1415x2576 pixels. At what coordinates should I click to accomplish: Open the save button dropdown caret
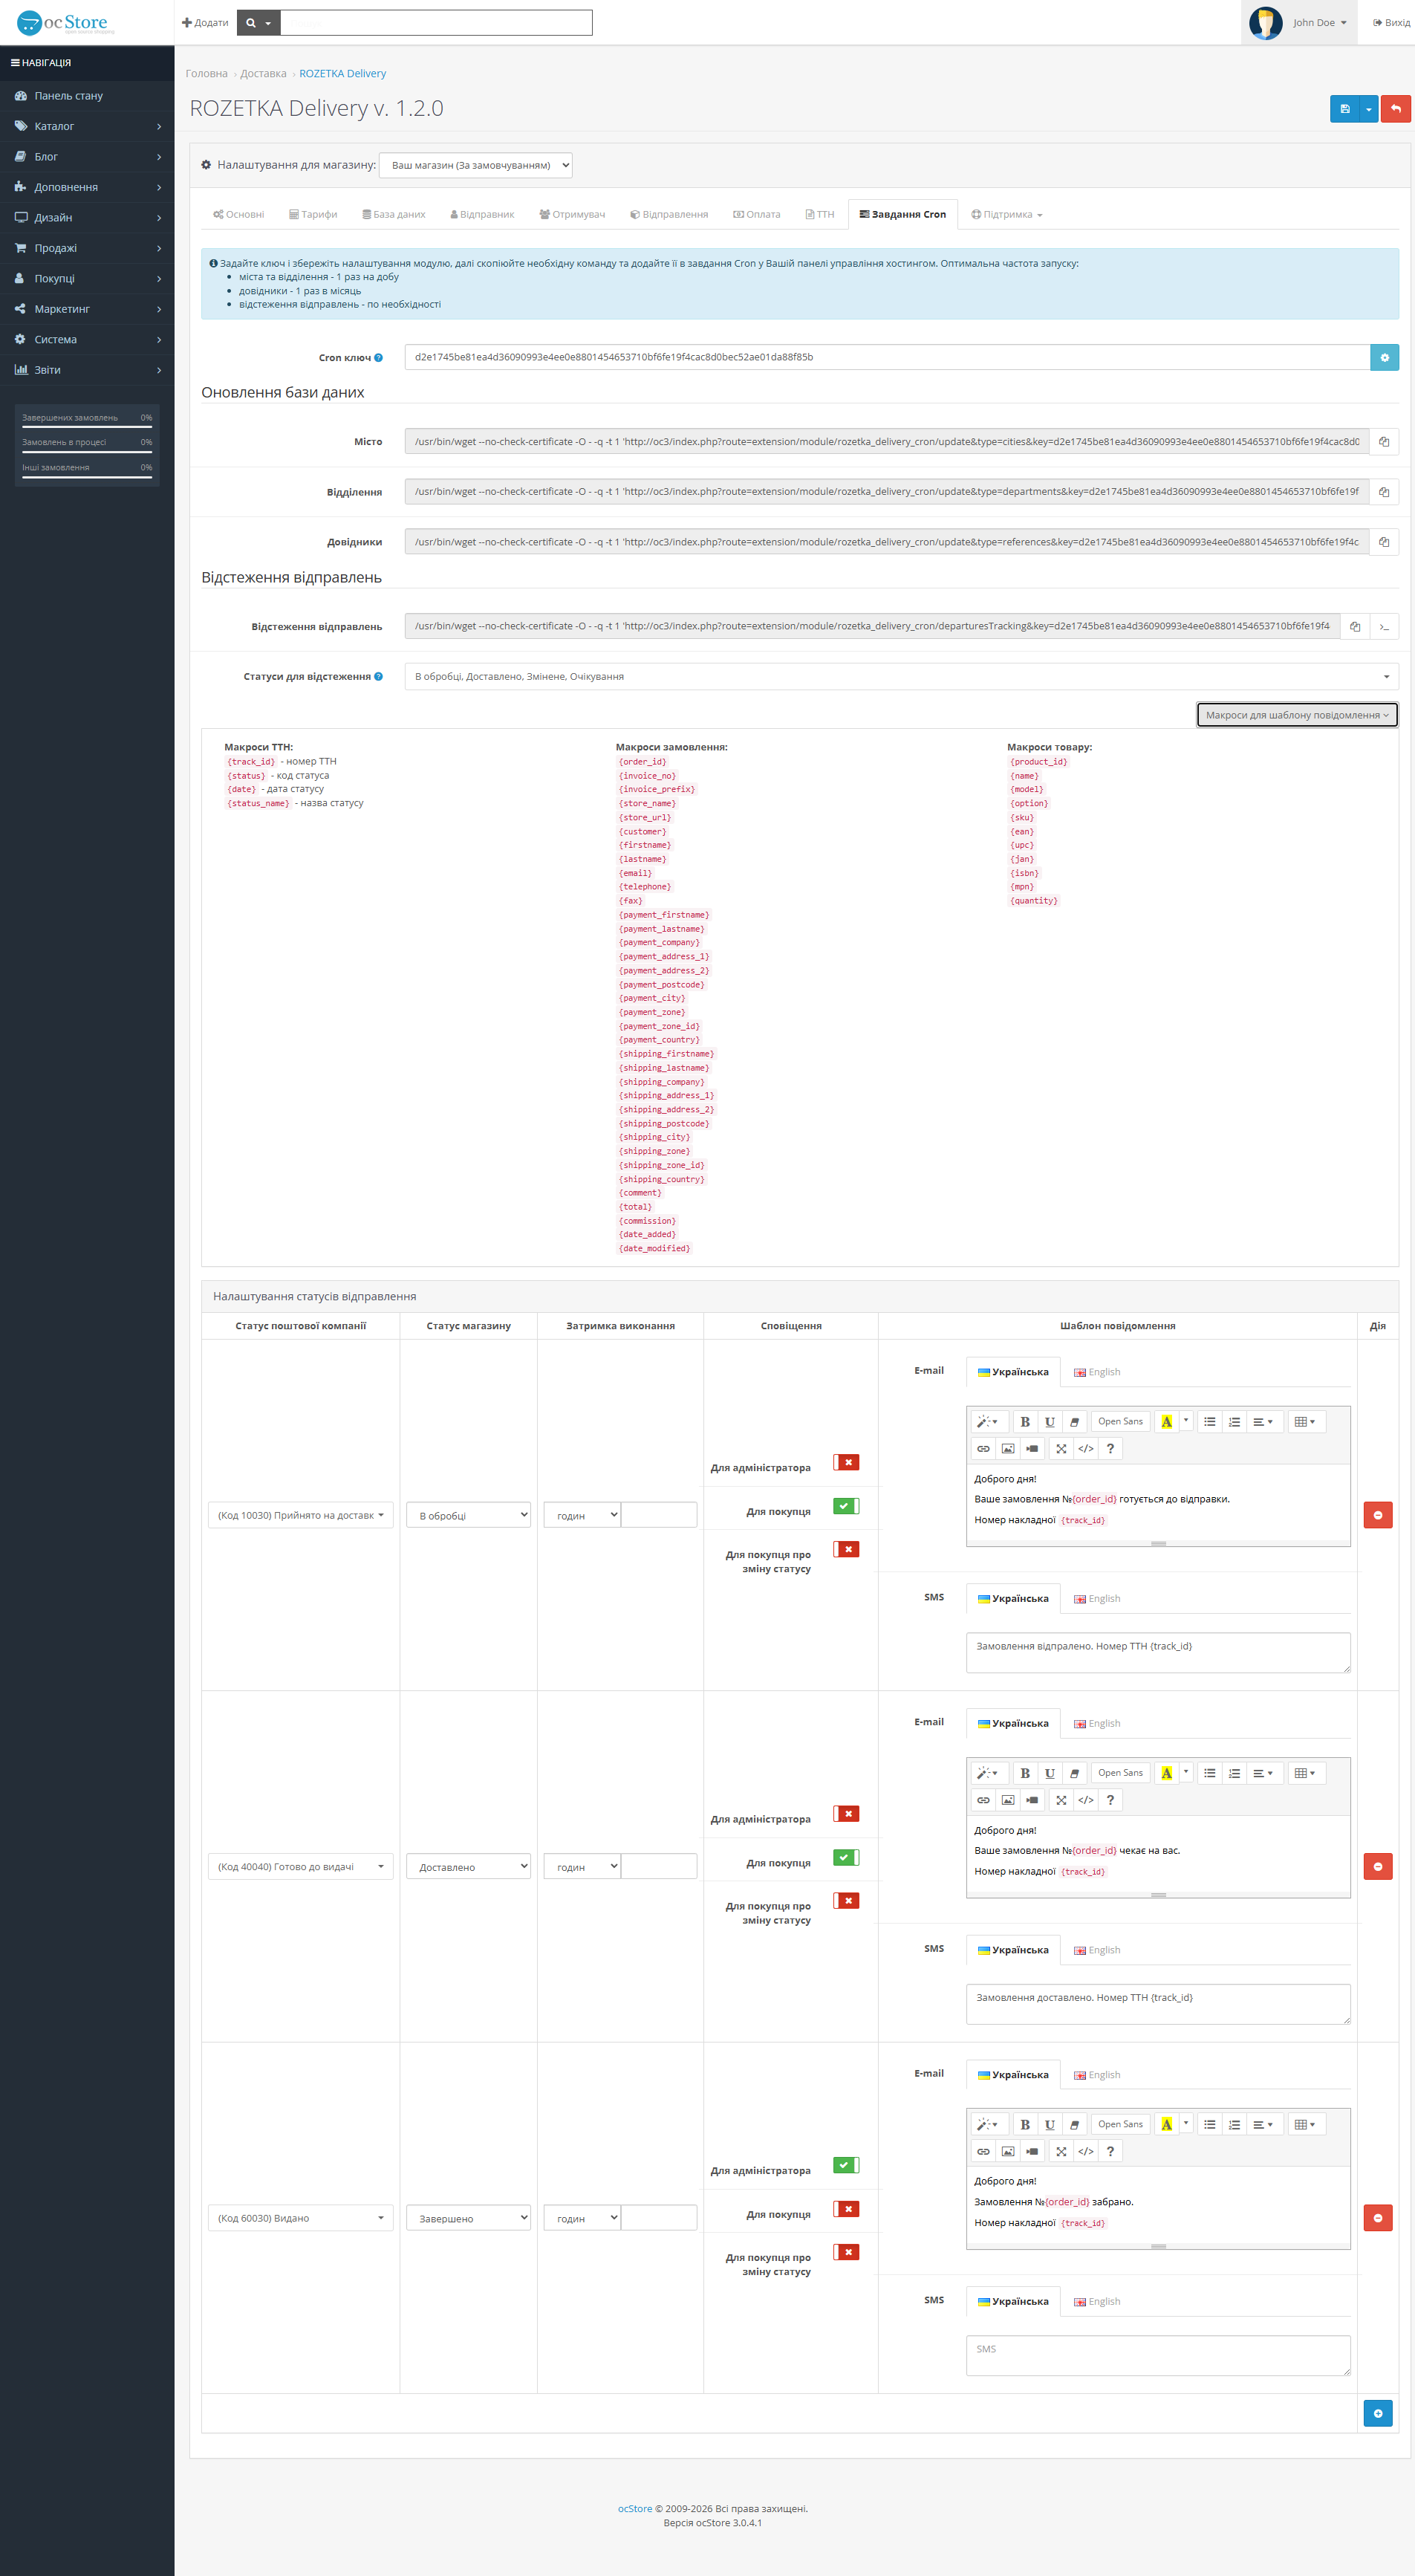[x=1369, y=109]
